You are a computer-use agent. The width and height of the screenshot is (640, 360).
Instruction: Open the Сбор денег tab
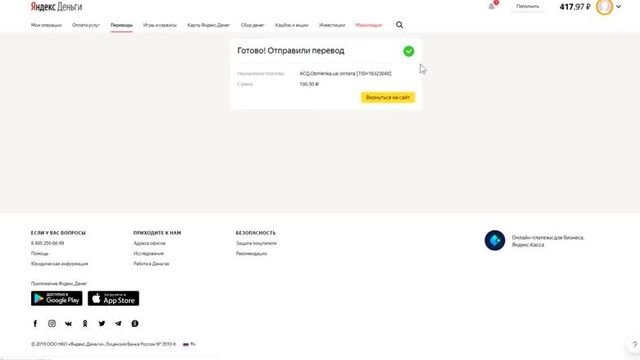[252, 25]
